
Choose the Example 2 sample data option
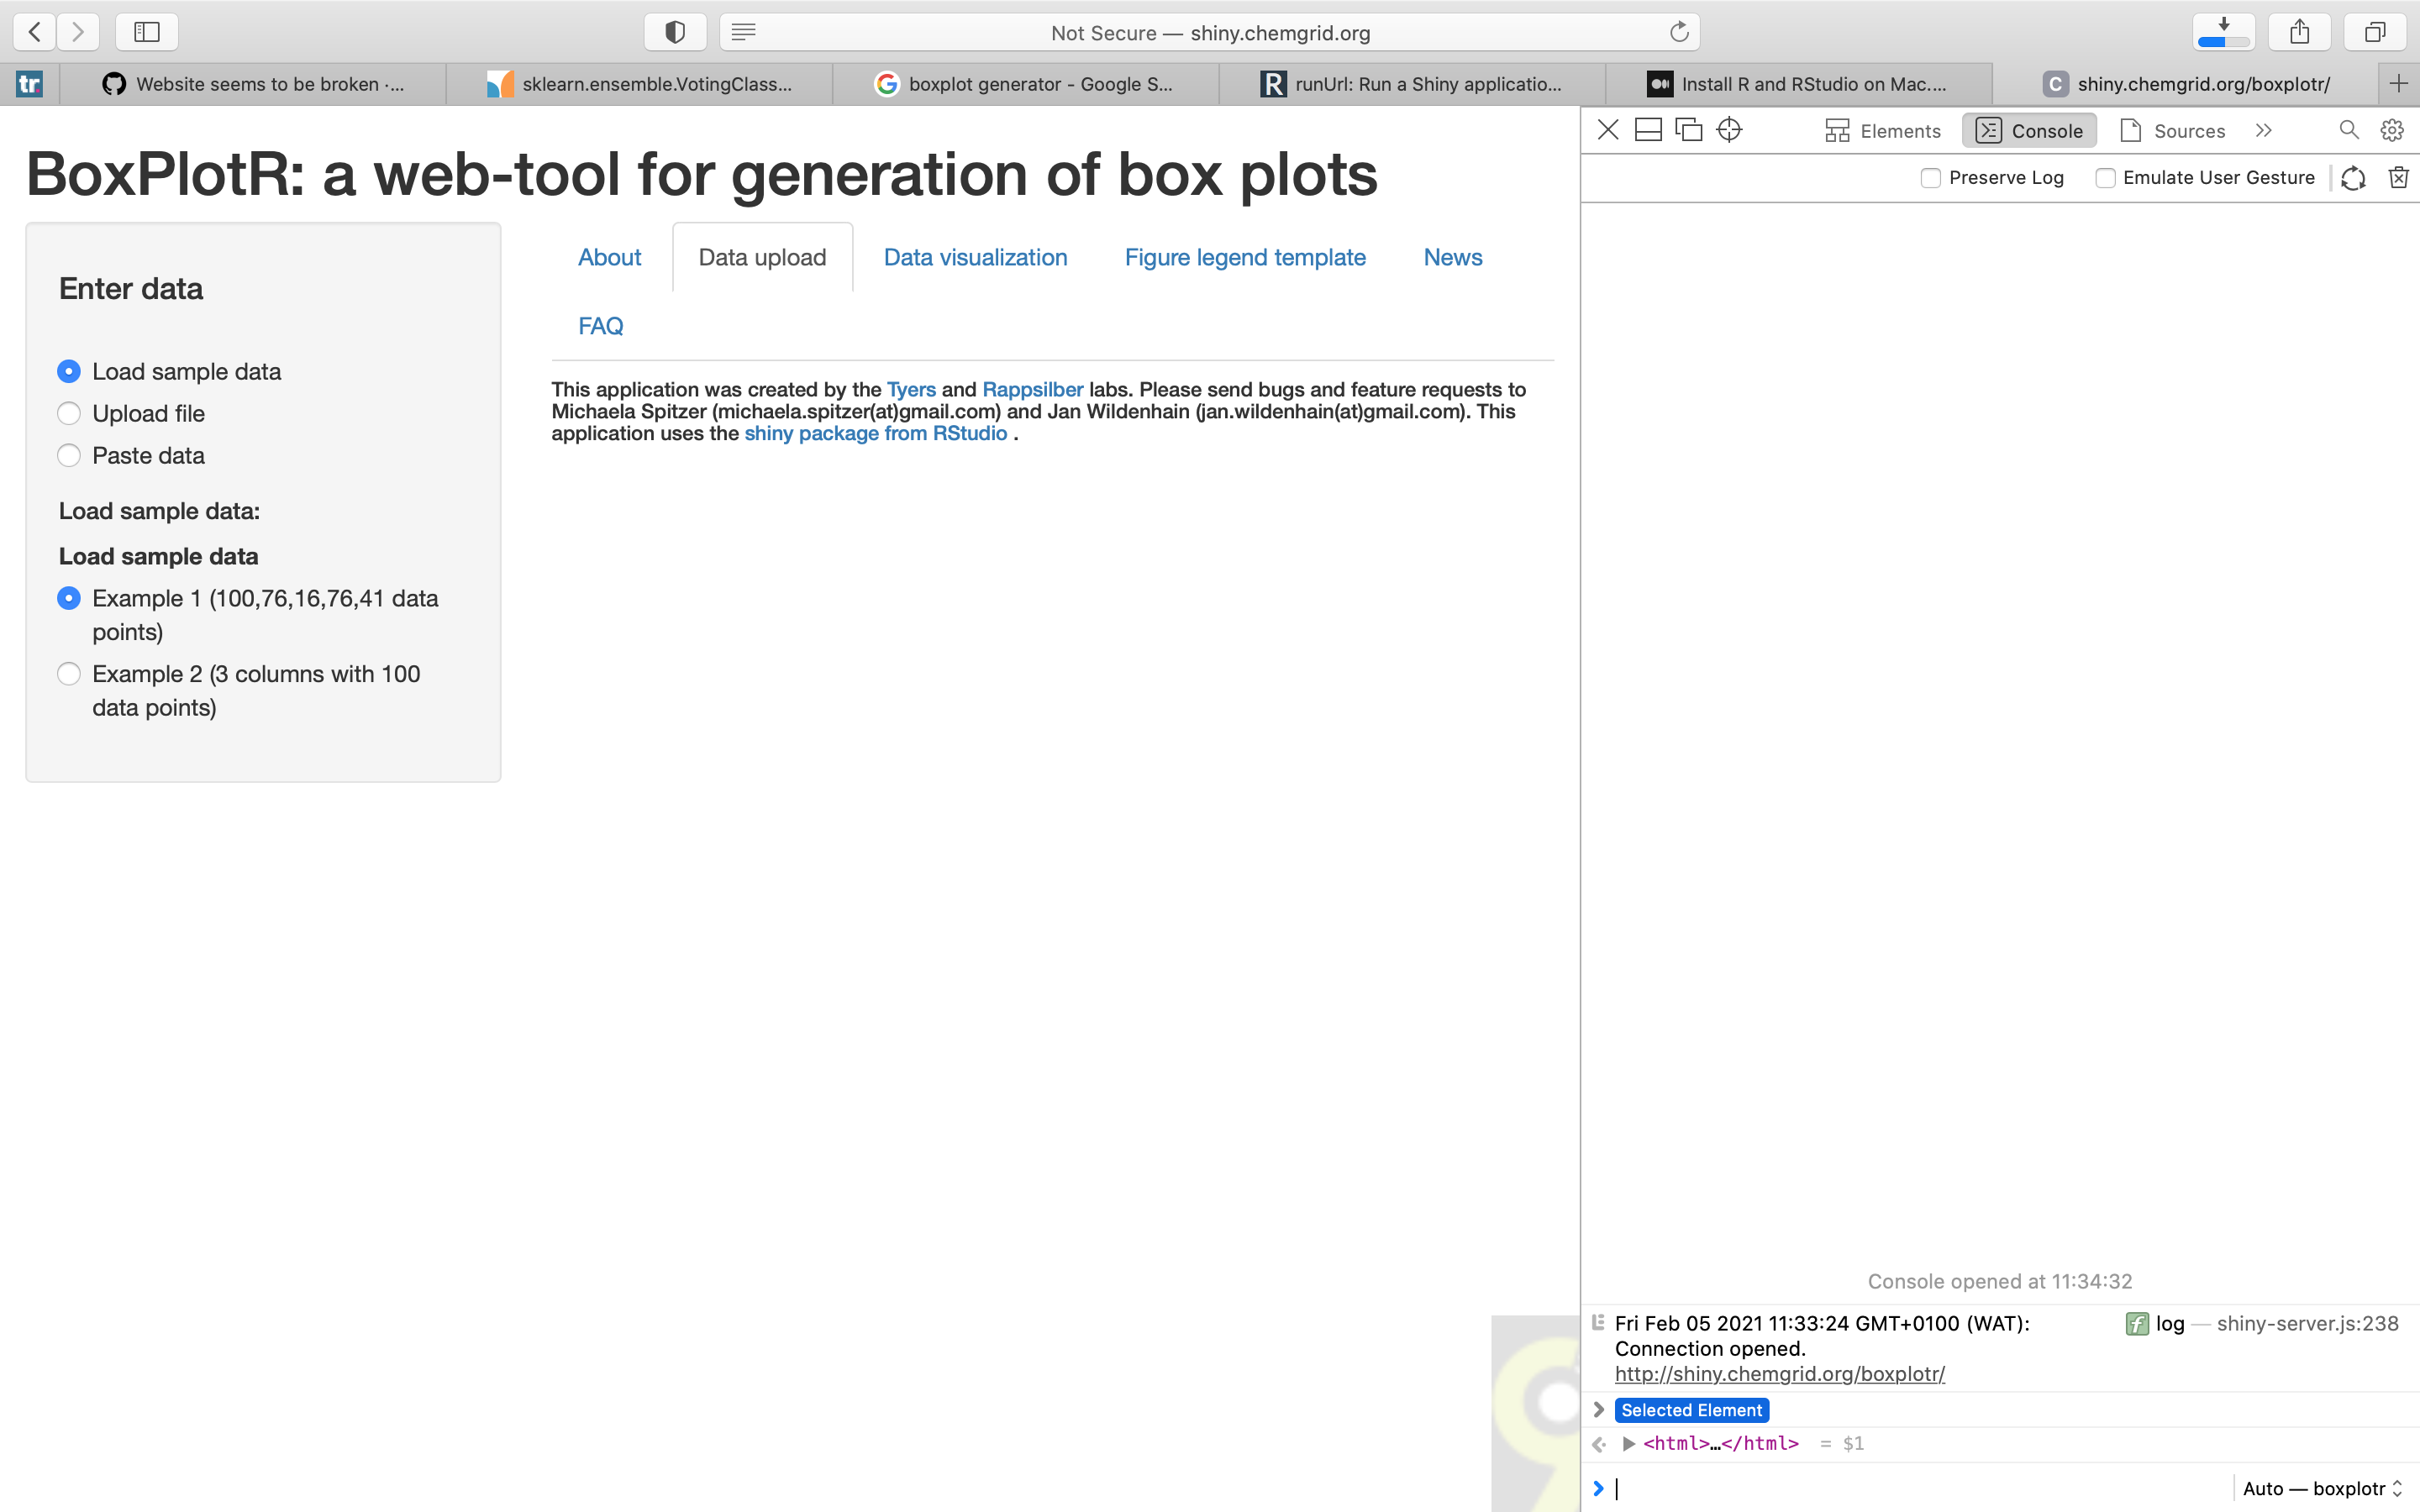point(69,674)
